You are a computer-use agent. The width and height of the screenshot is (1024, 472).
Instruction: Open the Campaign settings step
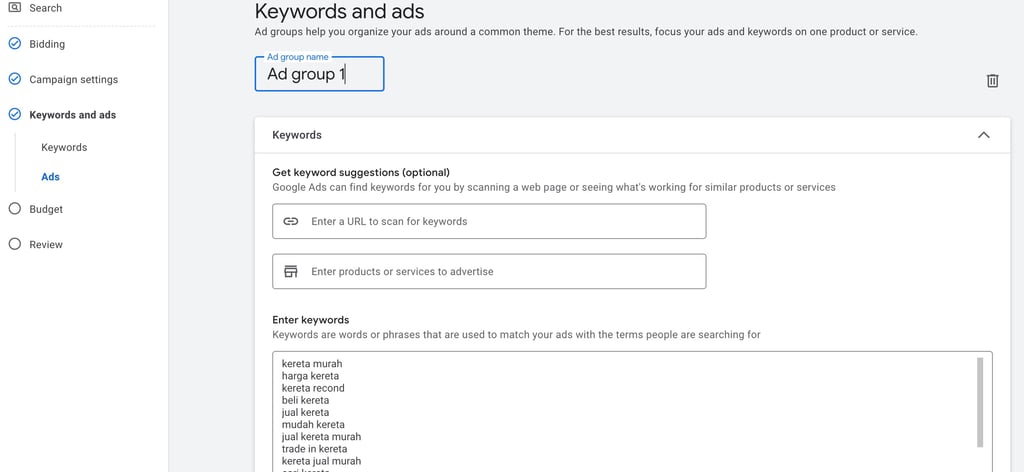(73, 79)
